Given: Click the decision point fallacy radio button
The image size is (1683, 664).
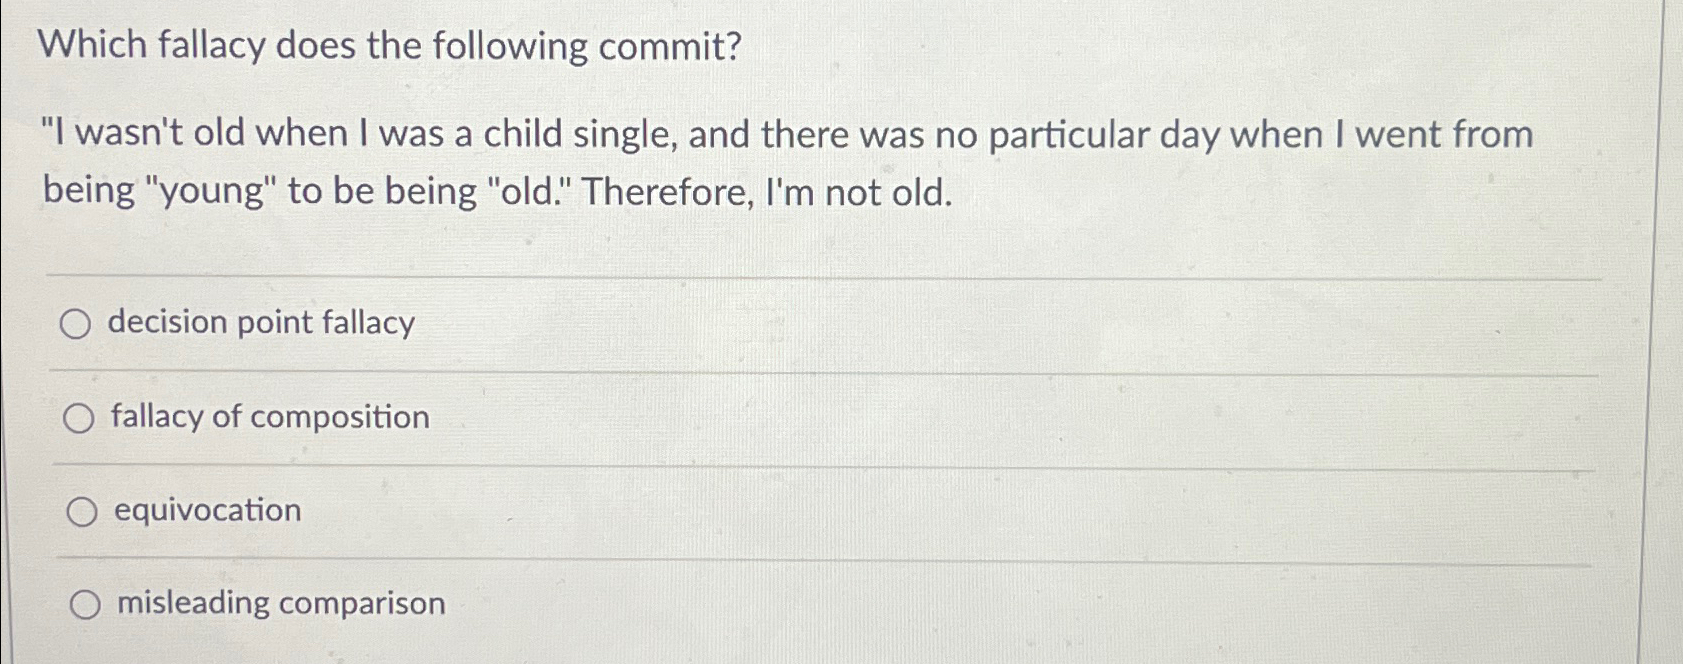Looking at the screenshot, I should [x=76, y=324].
